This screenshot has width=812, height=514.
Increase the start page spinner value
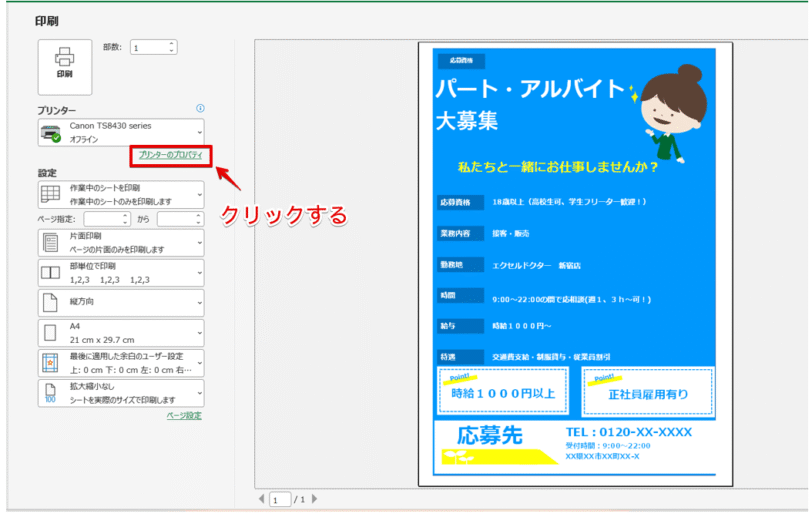tap(126, 215)
